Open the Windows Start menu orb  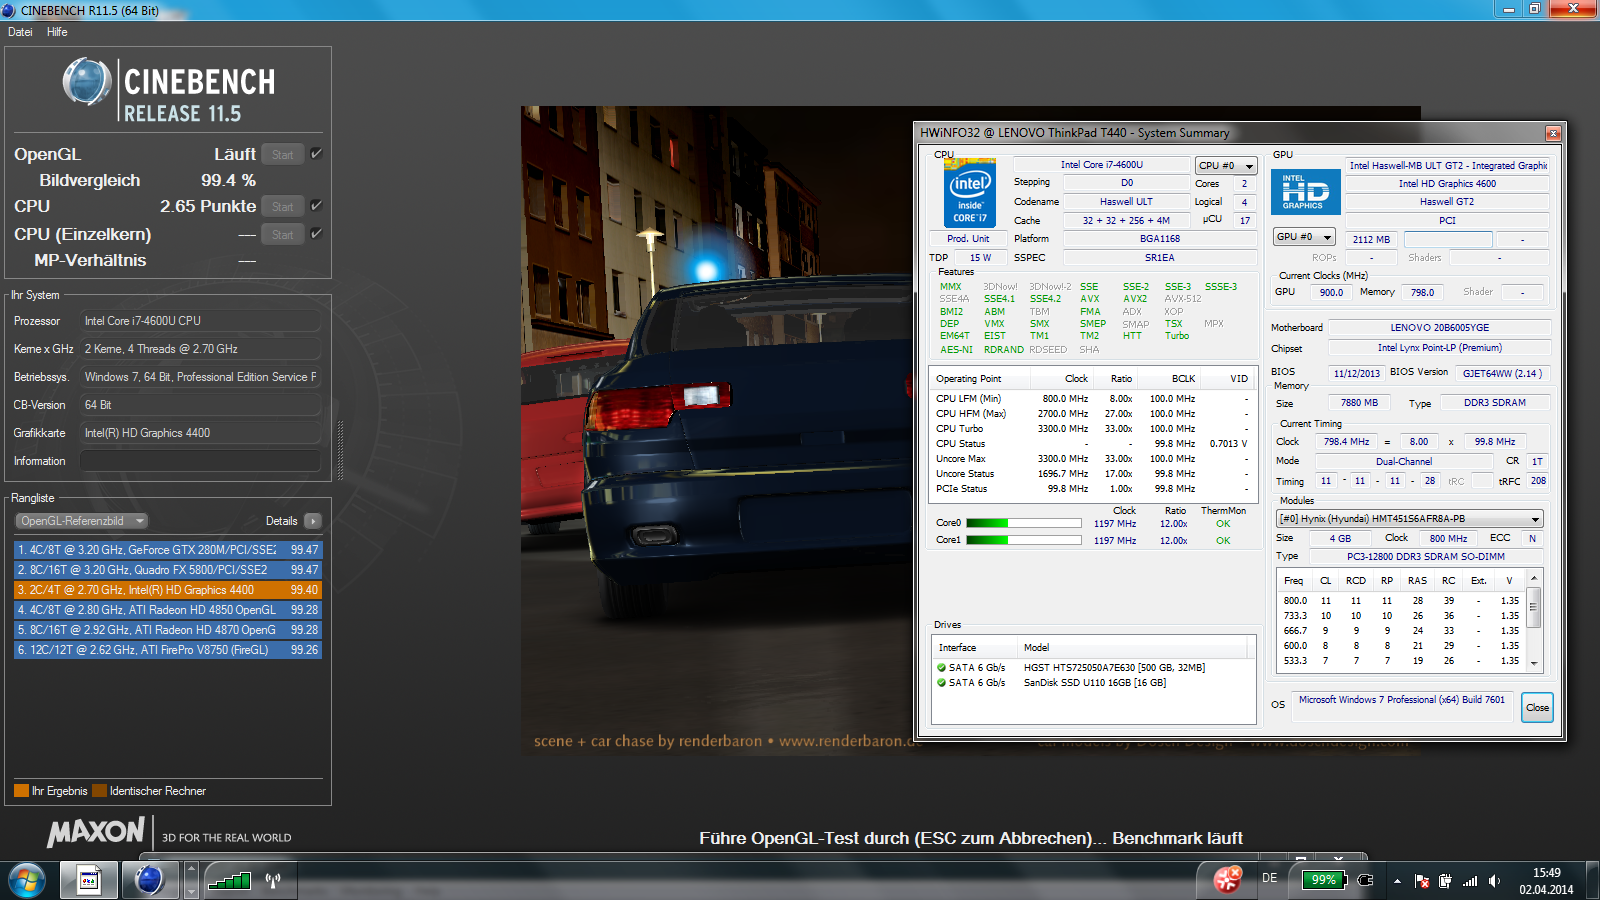(27, 880)
